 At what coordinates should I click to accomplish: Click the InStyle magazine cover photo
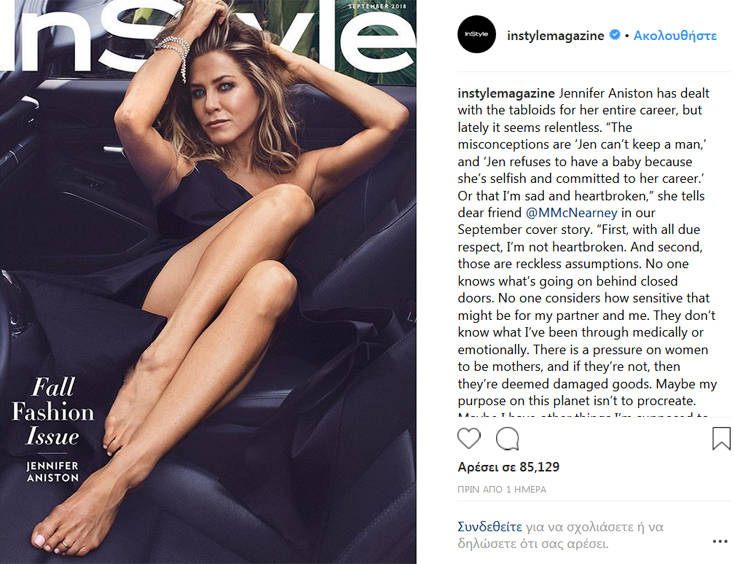(x=208, y=282)
